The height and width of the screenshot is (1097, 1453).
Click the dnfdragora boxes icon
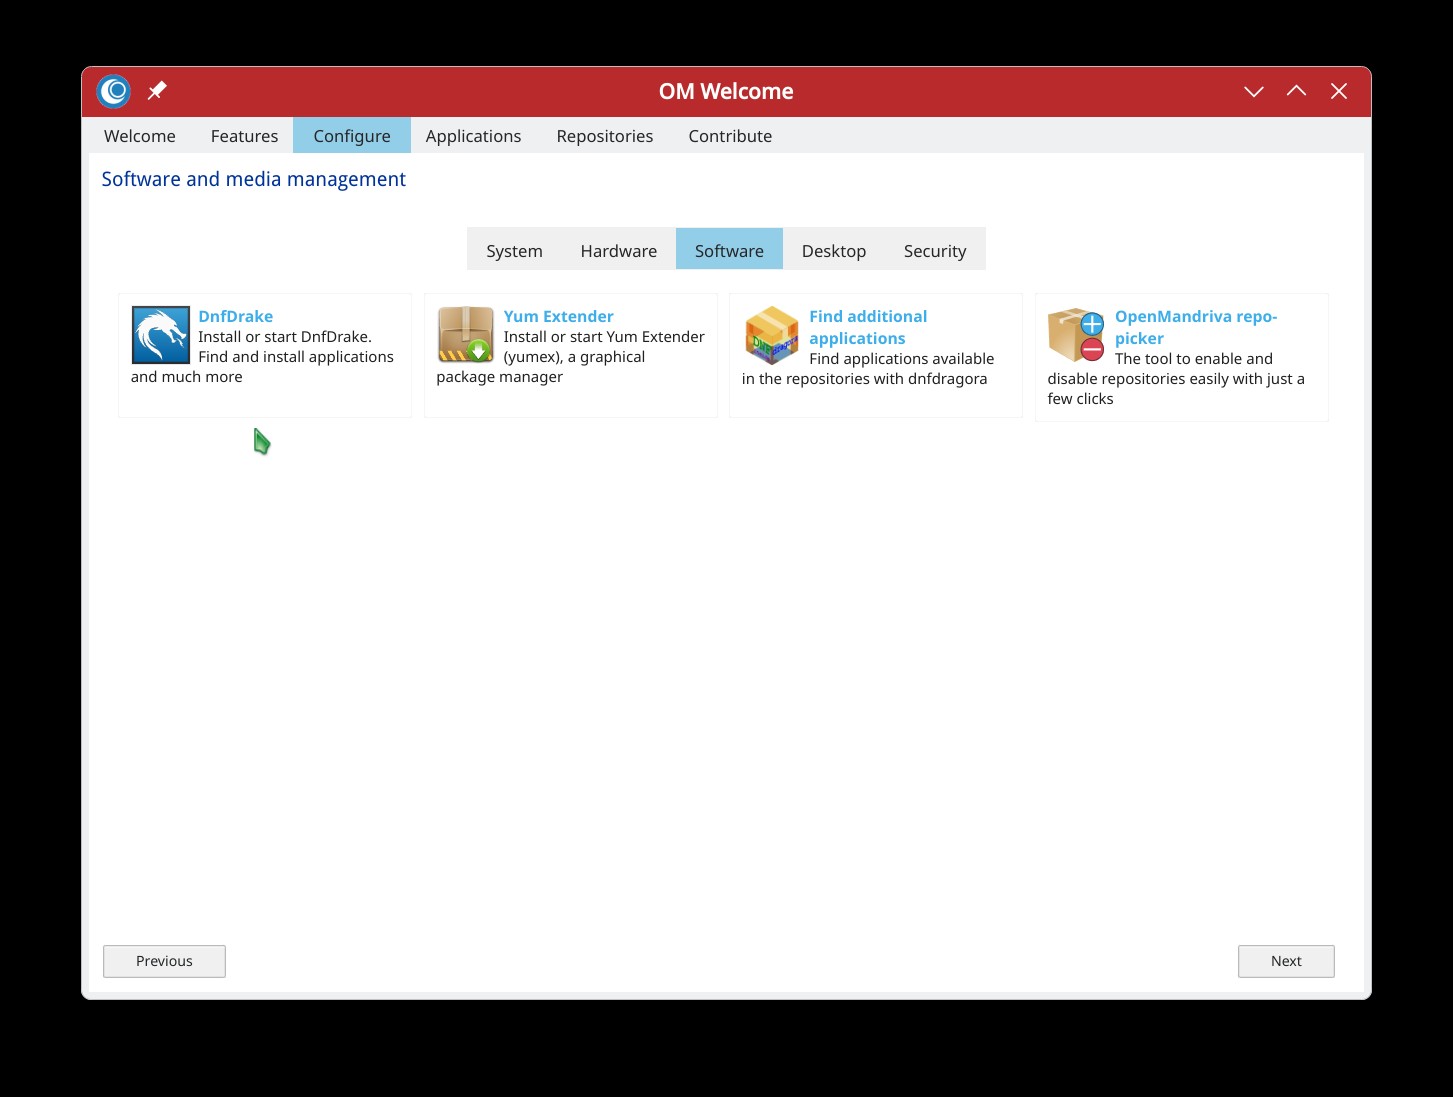[771, 335]
